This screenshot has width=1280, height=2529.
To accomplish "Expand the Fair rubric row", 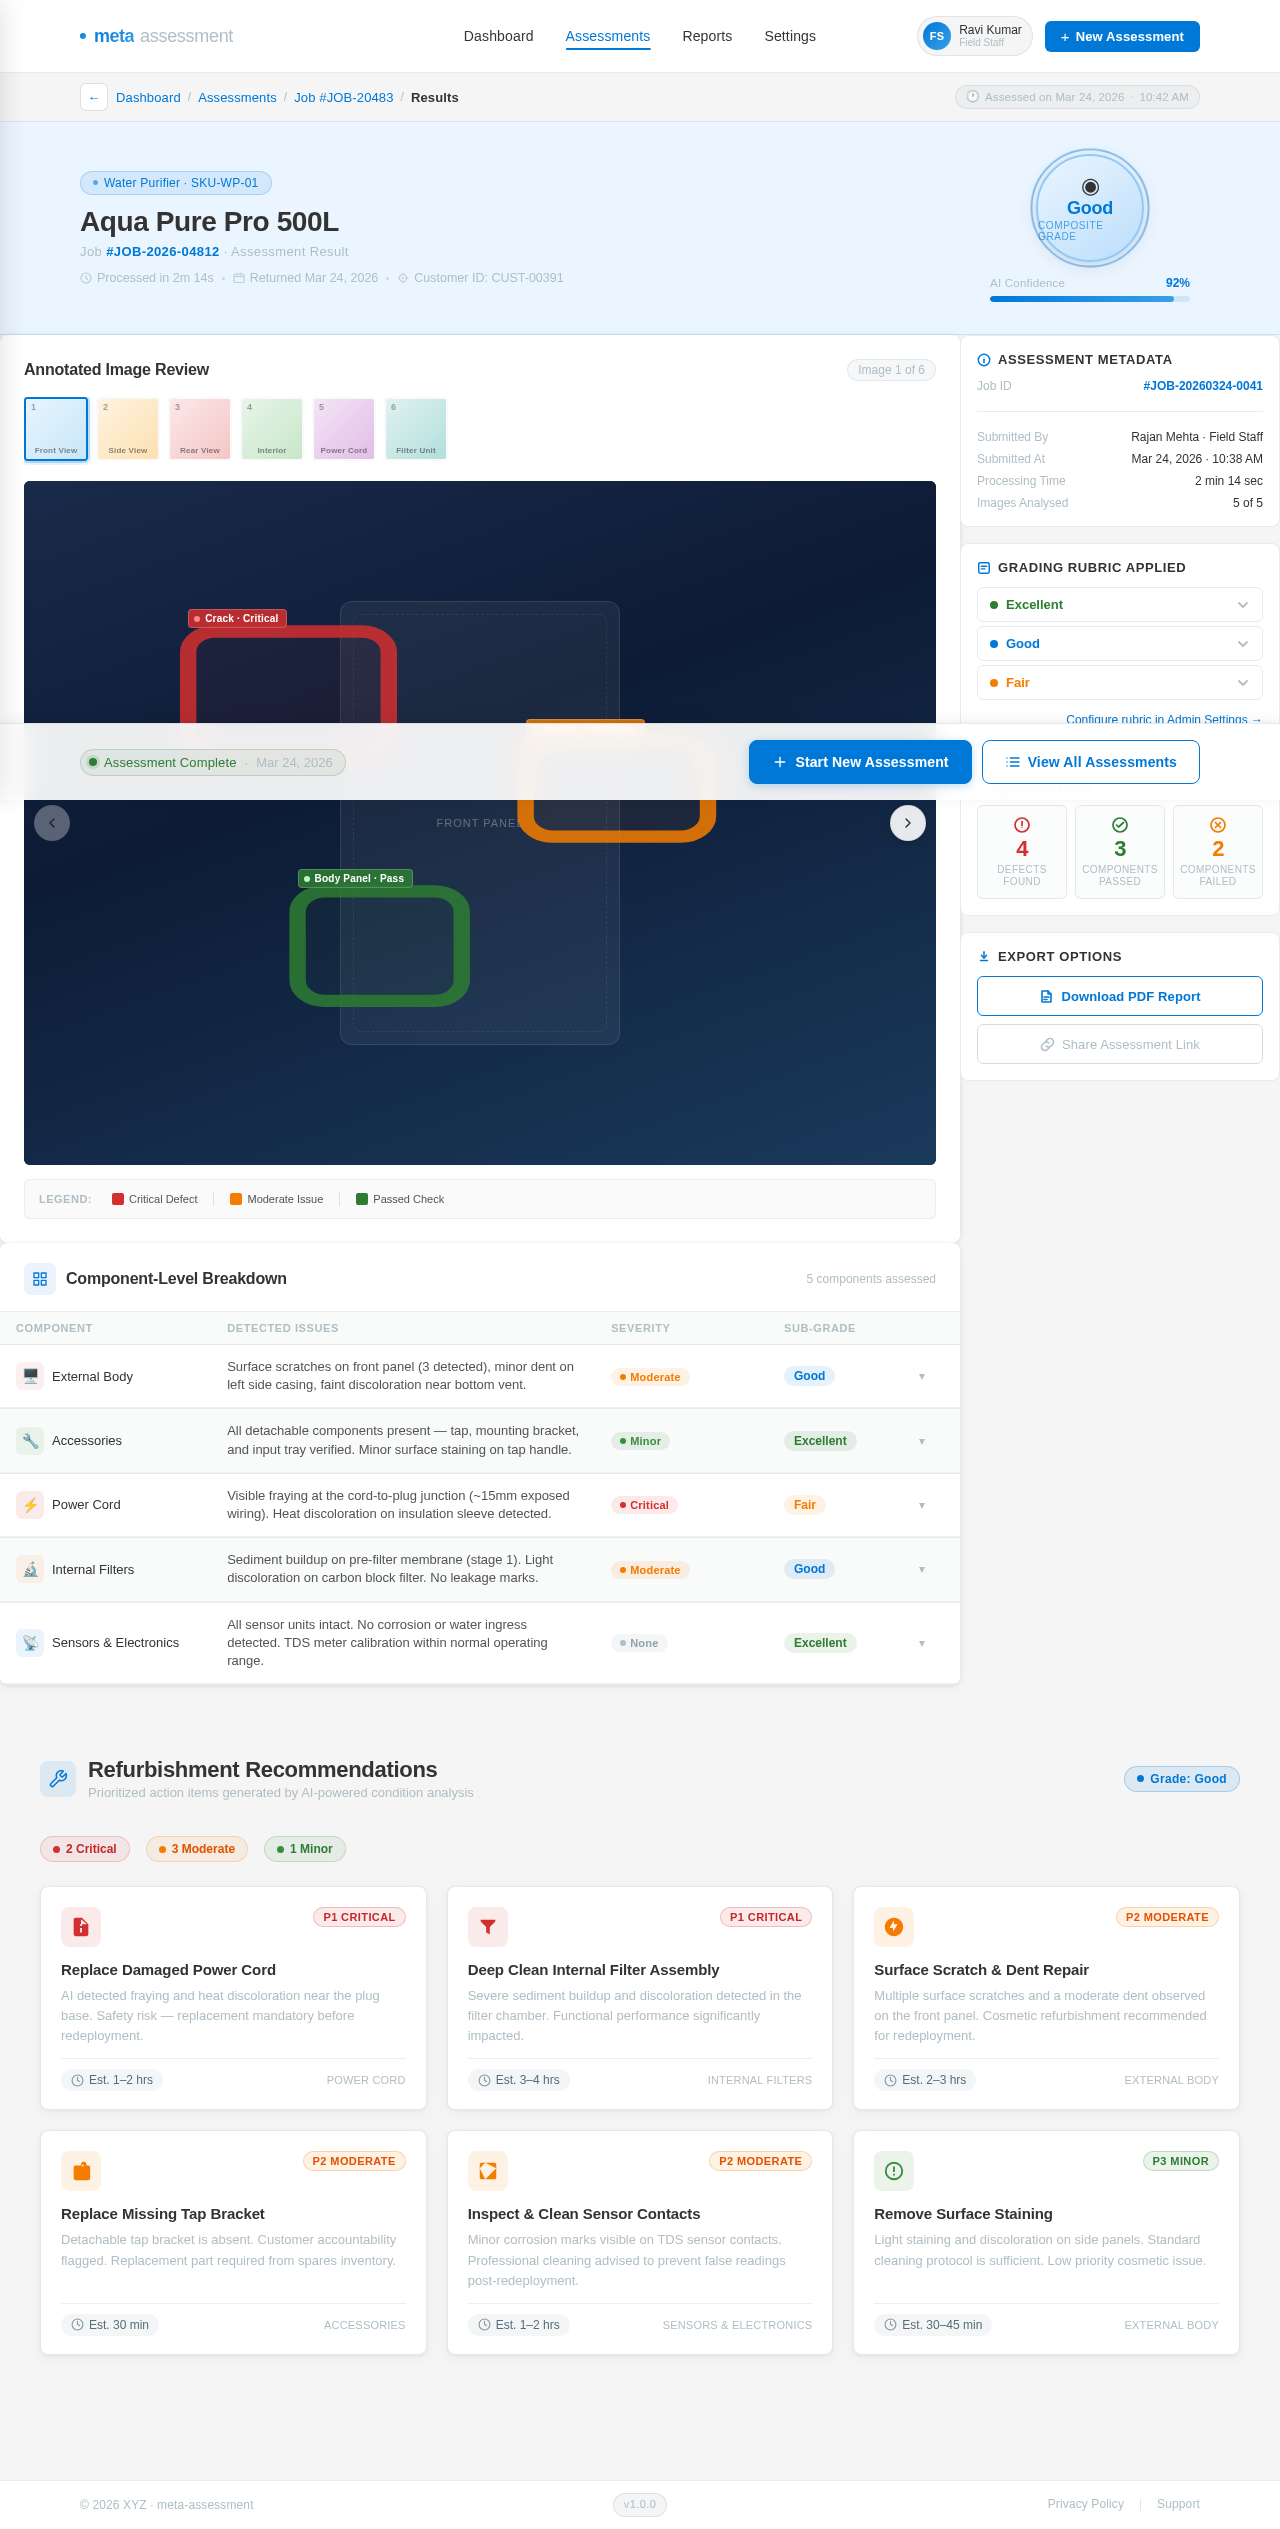I will point(1120,683).
